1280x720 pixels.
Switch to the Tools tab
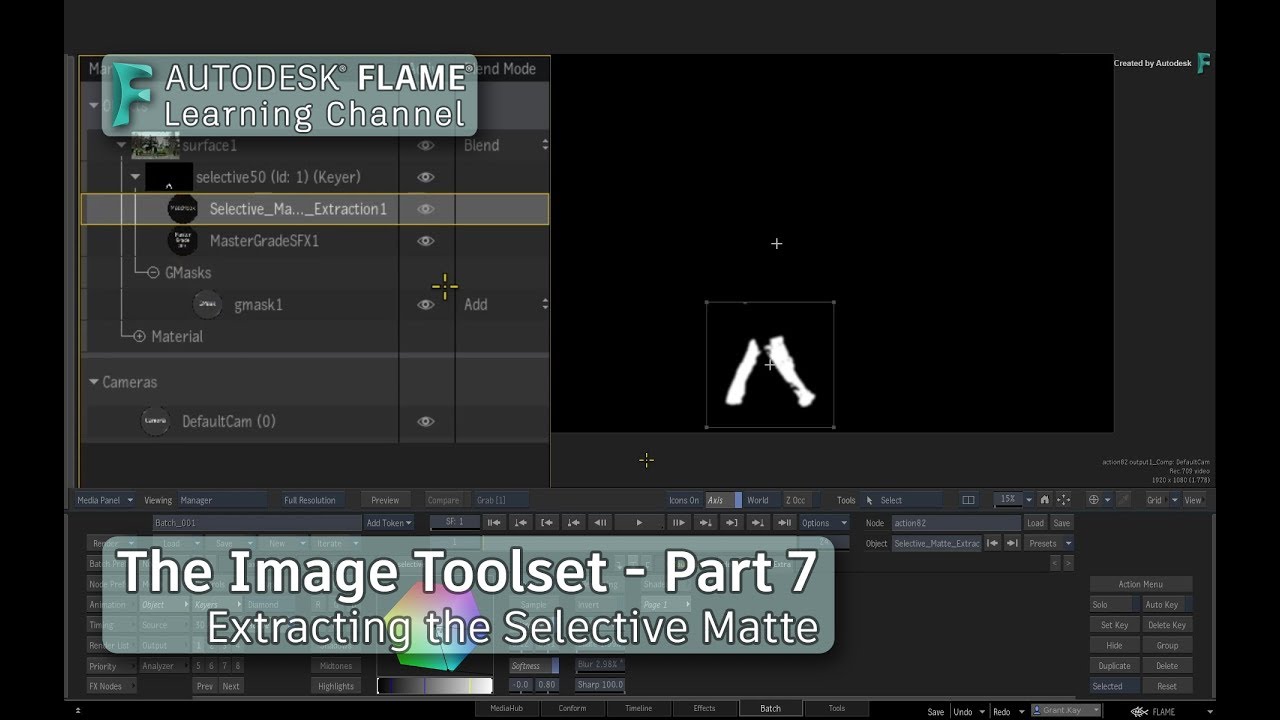point(836,708)
